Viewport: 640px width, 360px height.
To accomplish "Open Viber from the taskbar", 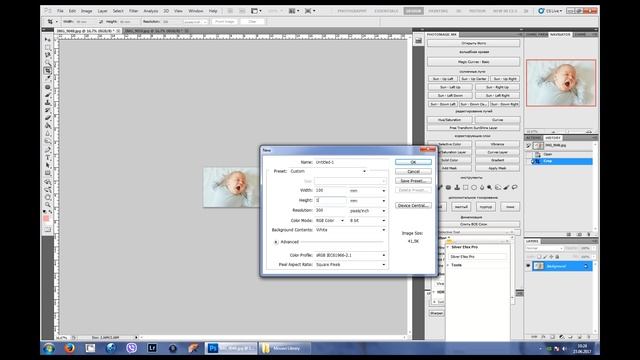I will (x=131, y=348).
